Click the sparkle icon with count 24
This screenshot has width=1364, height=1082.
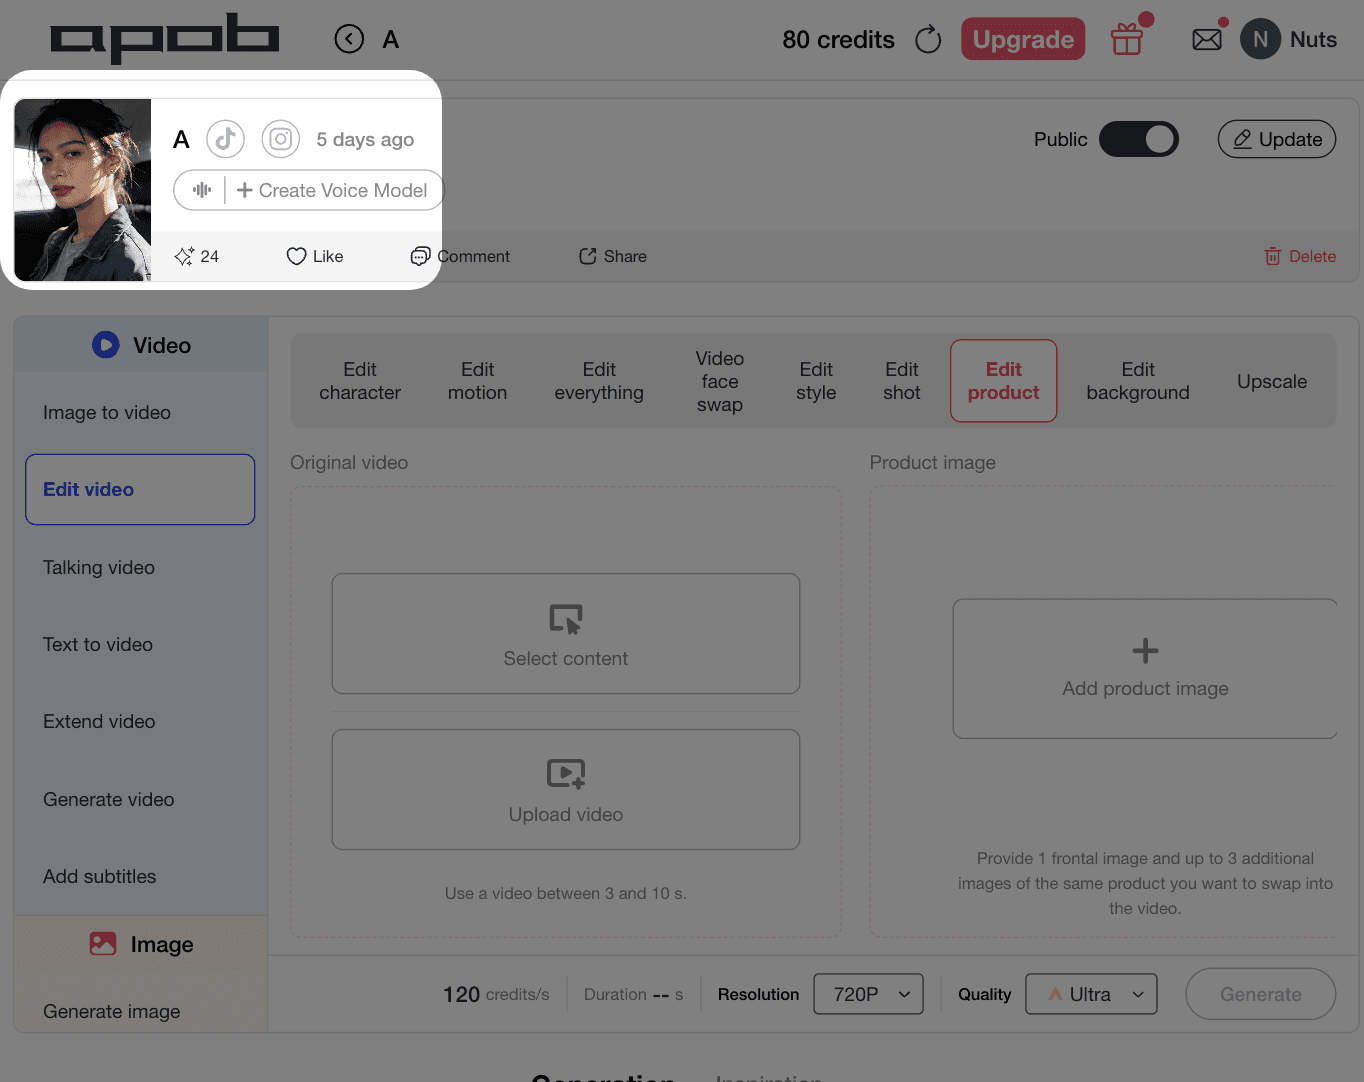coord(184,256)
